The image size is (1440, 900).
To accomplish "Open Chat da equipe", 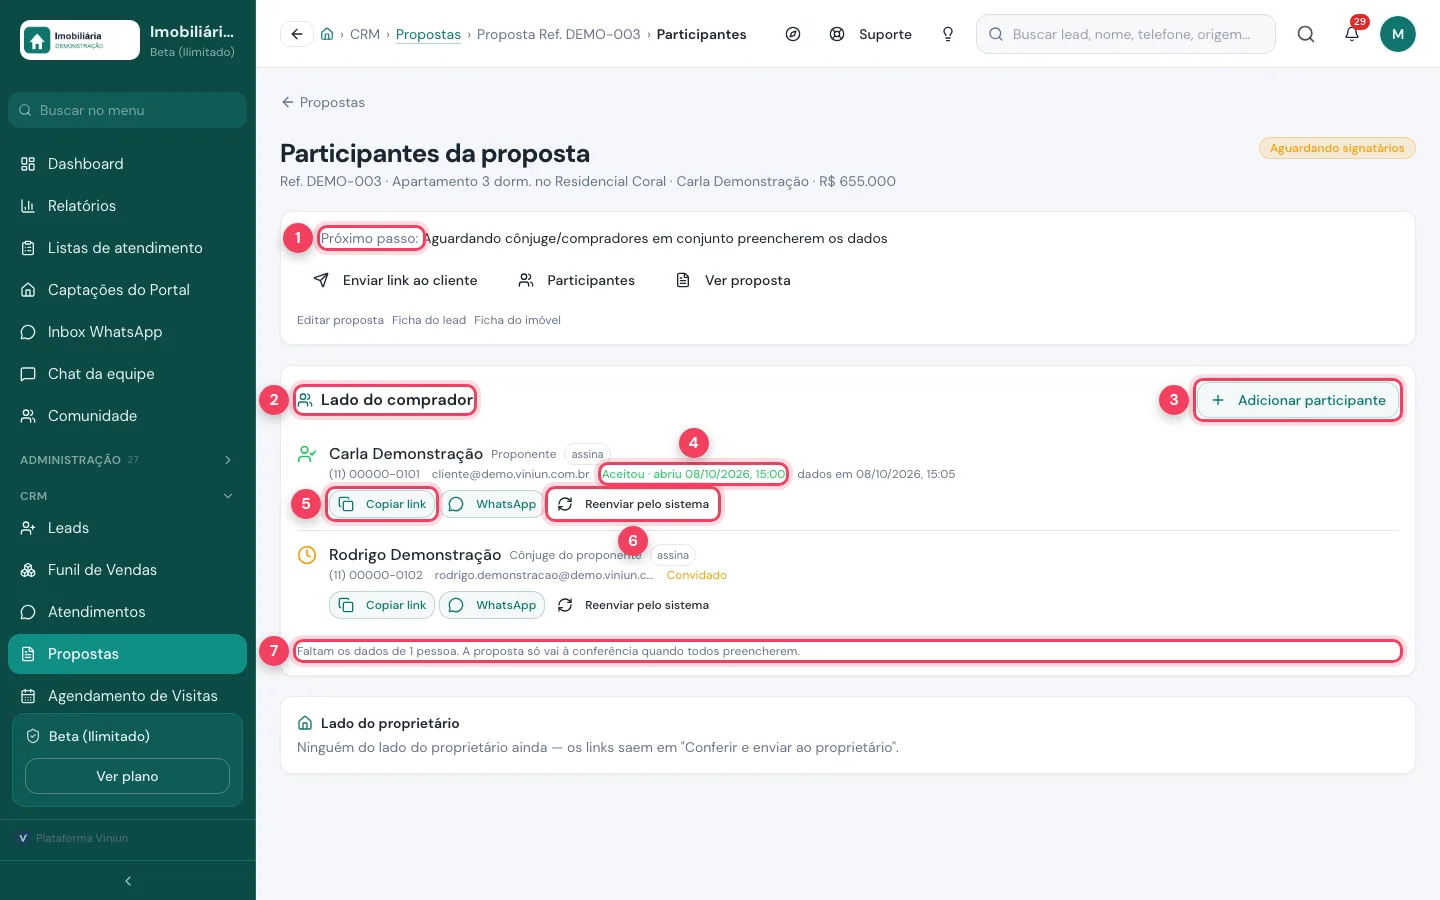I will [127, 374].
